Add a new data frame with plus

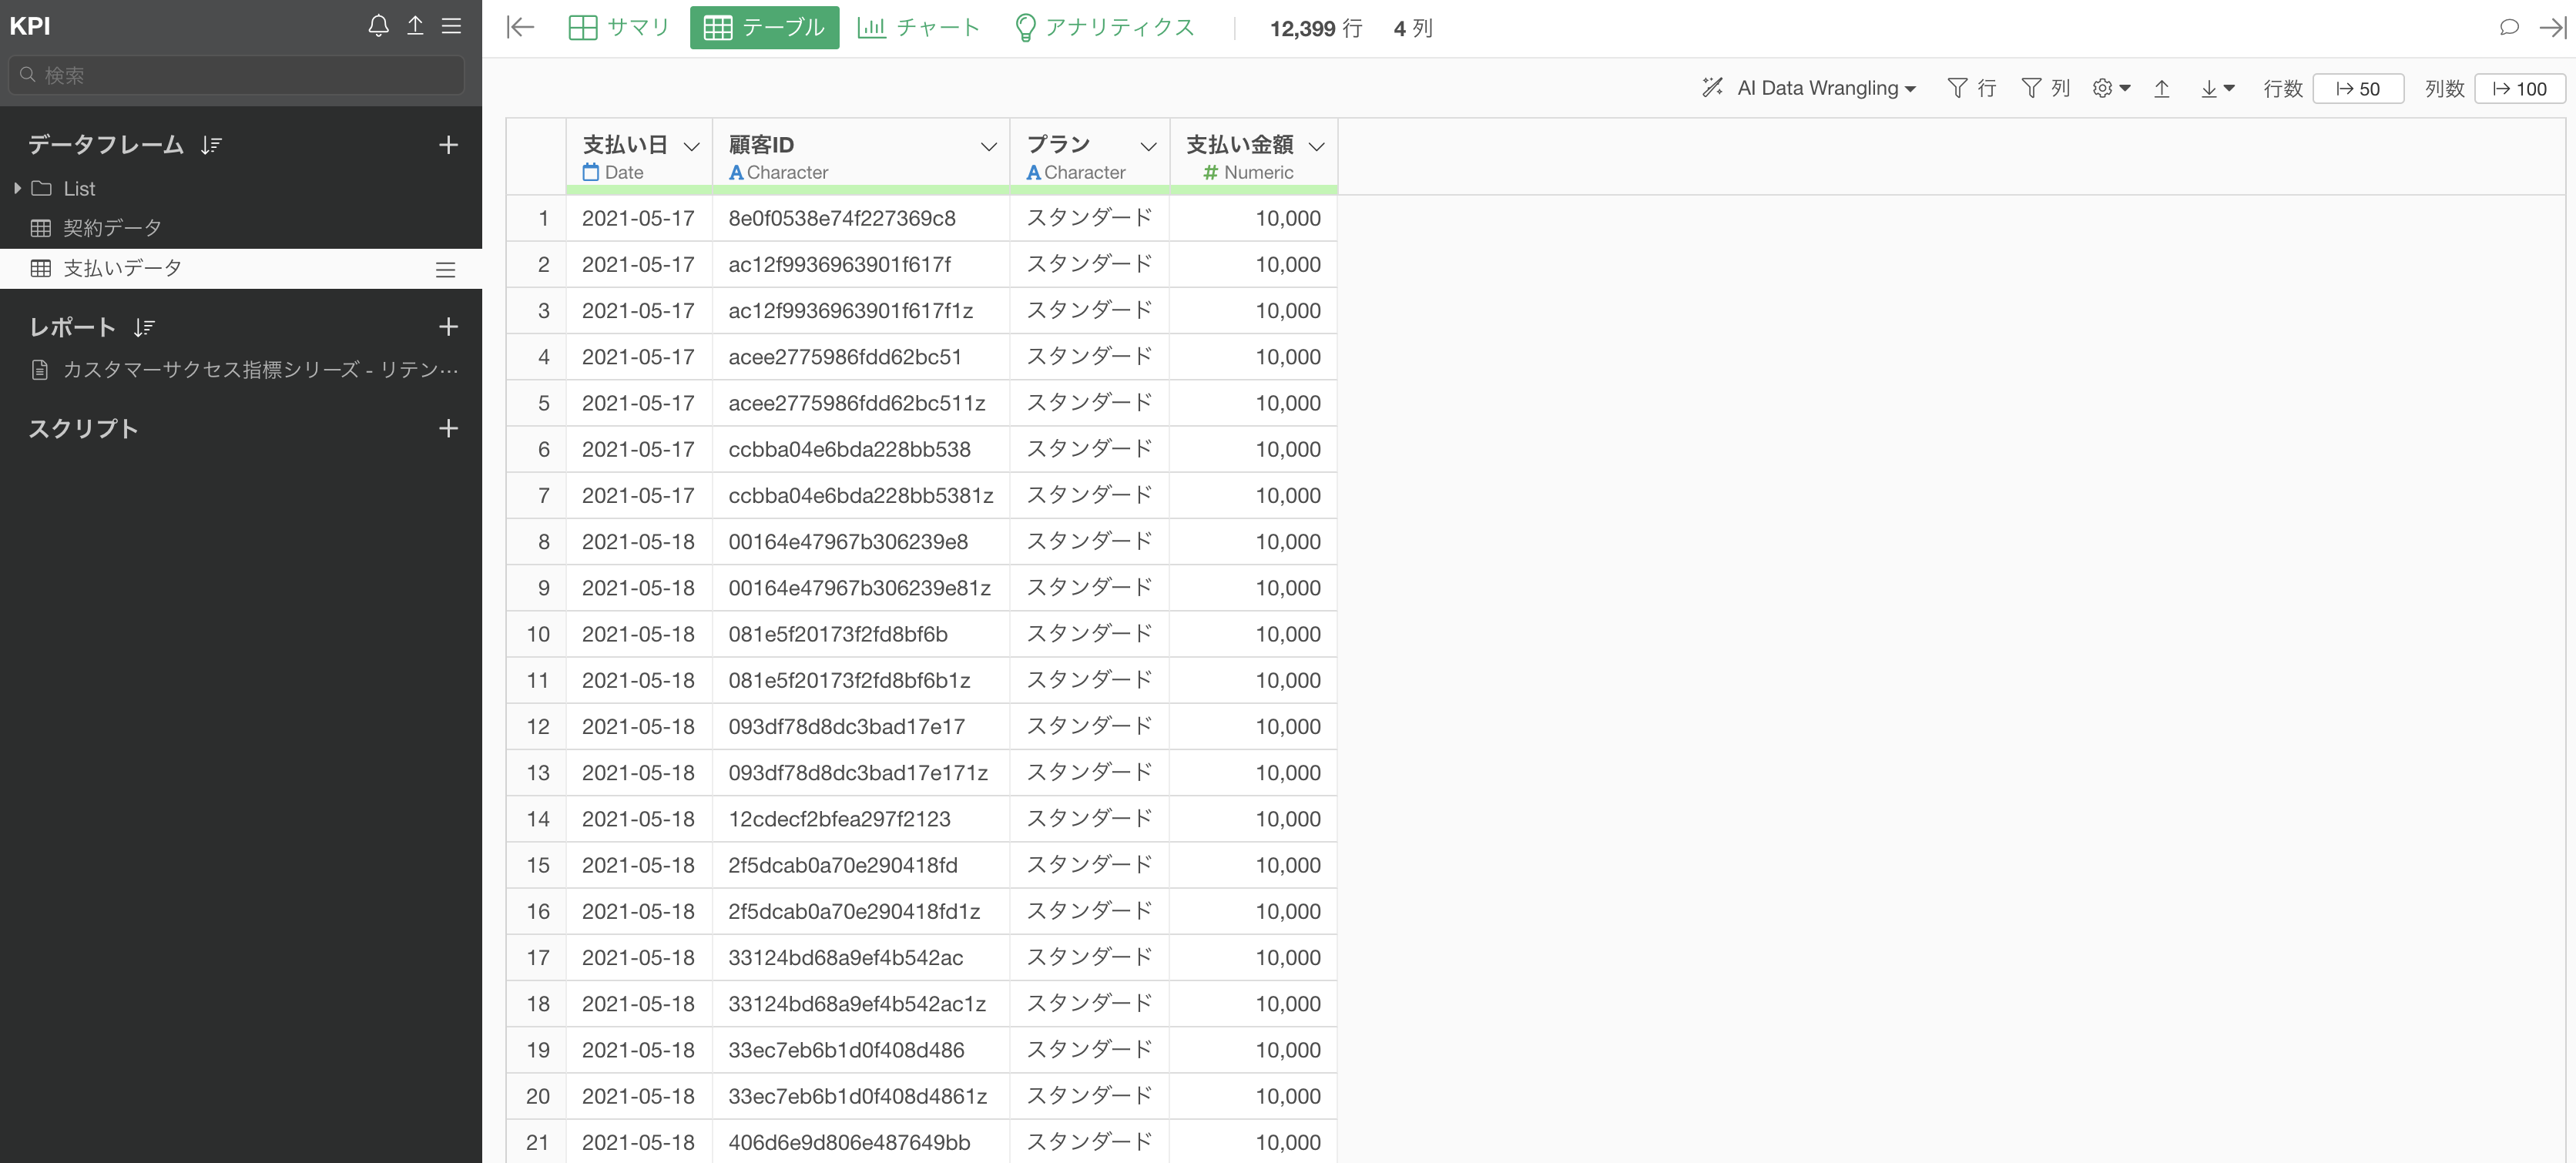click(449, 145)
